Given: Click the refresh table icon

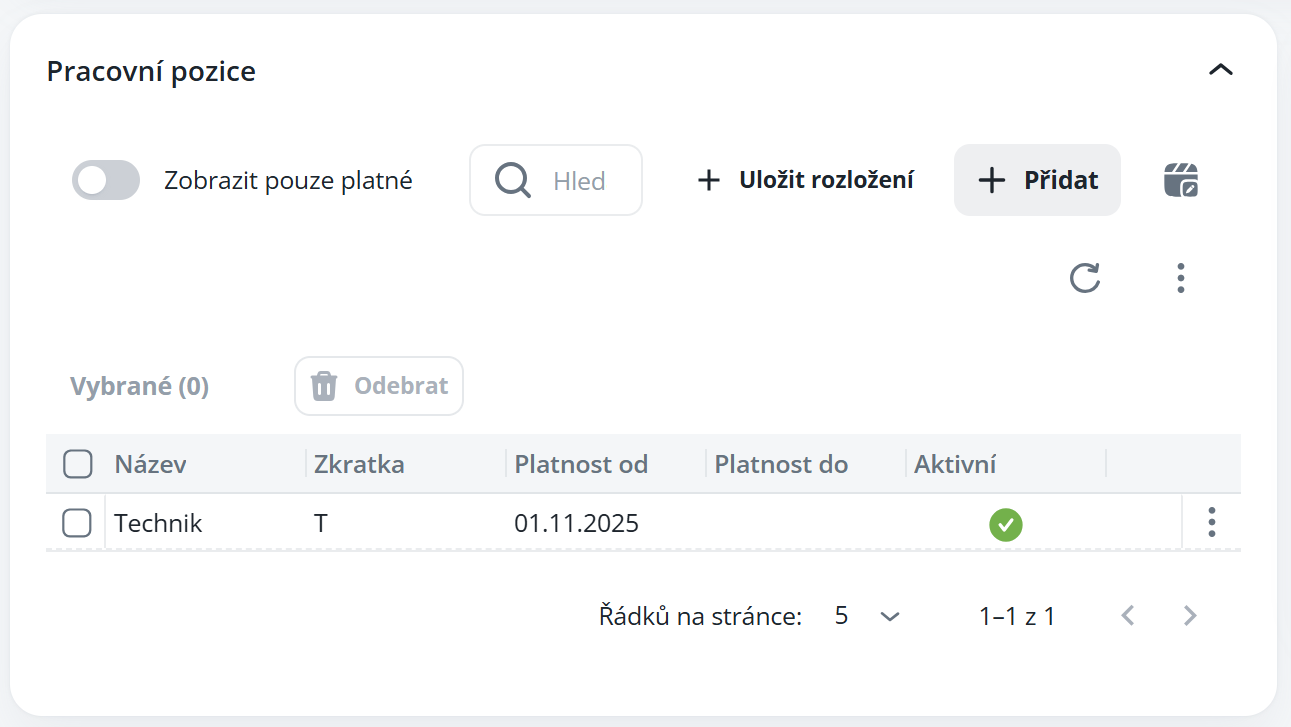Looking at the screenshot, I should (1085, 278).
